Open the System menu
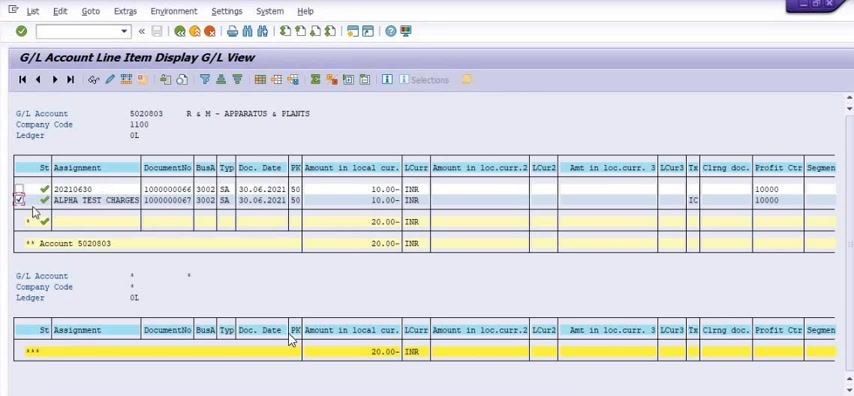Viewport: 854px width, 396px height. [270, 11]
